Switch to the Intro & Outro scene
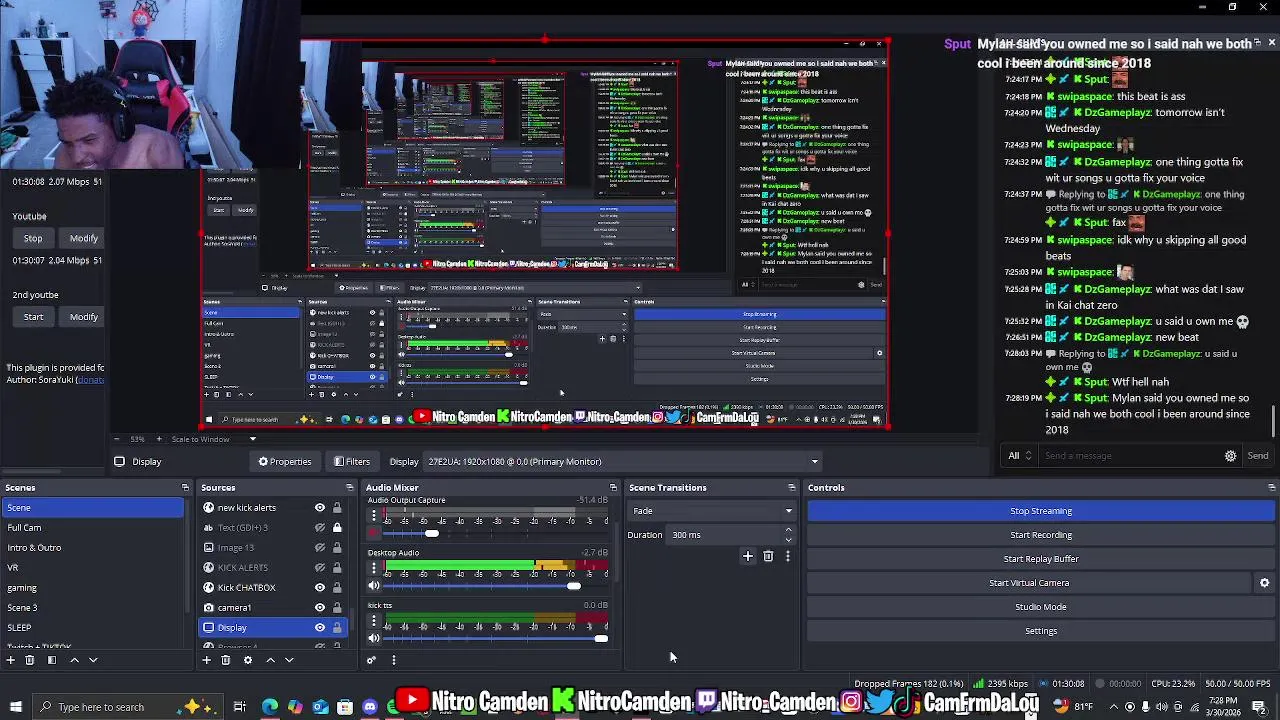This screenshot has height=720, width=1280. pos(92,548)
